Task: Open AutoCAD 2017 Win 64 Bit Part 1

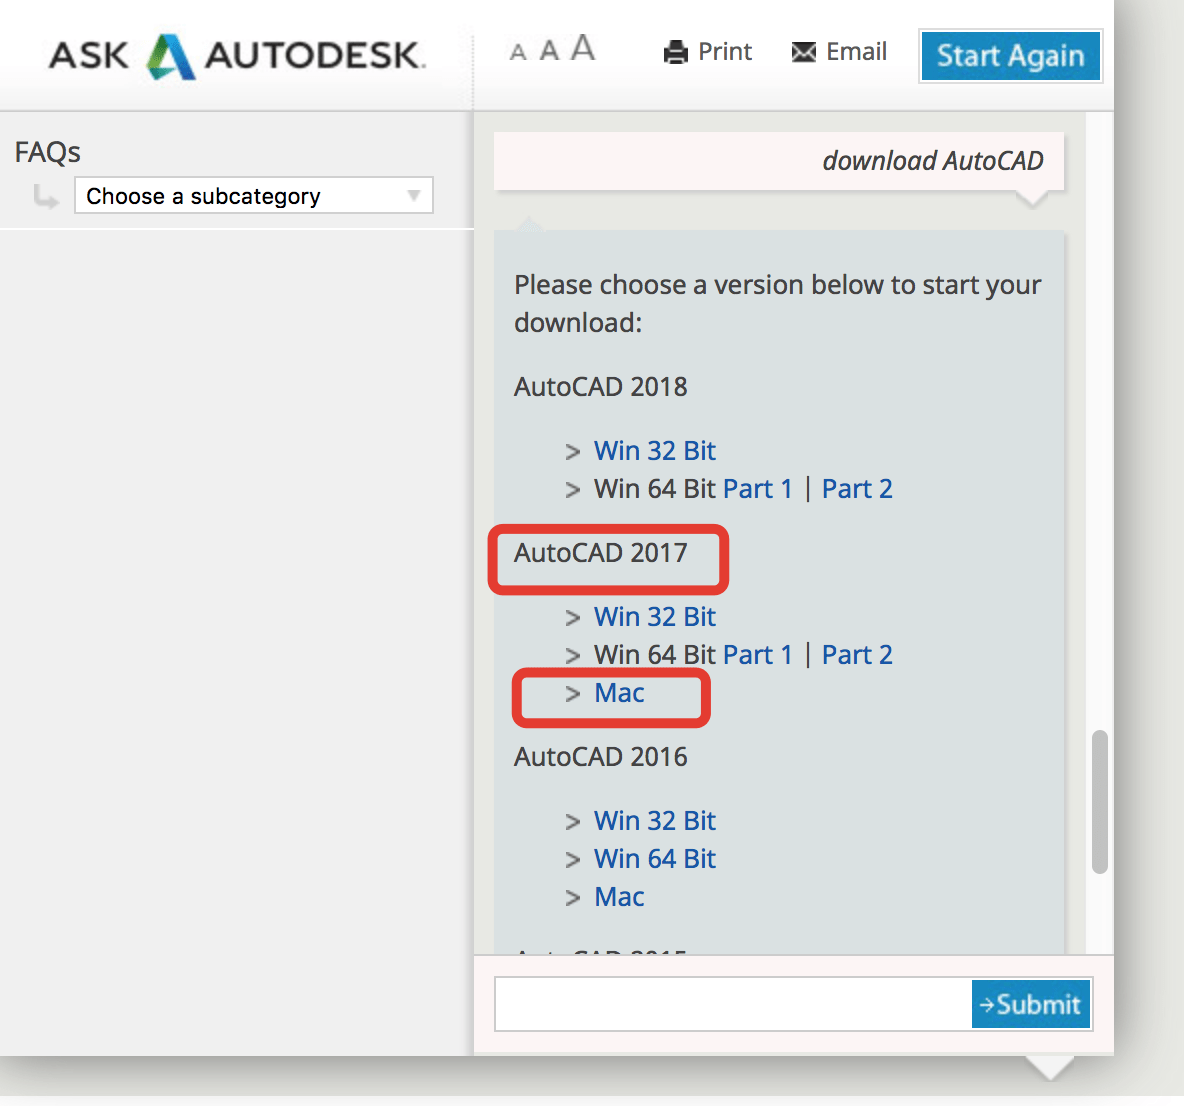Action: click(757, 655)
